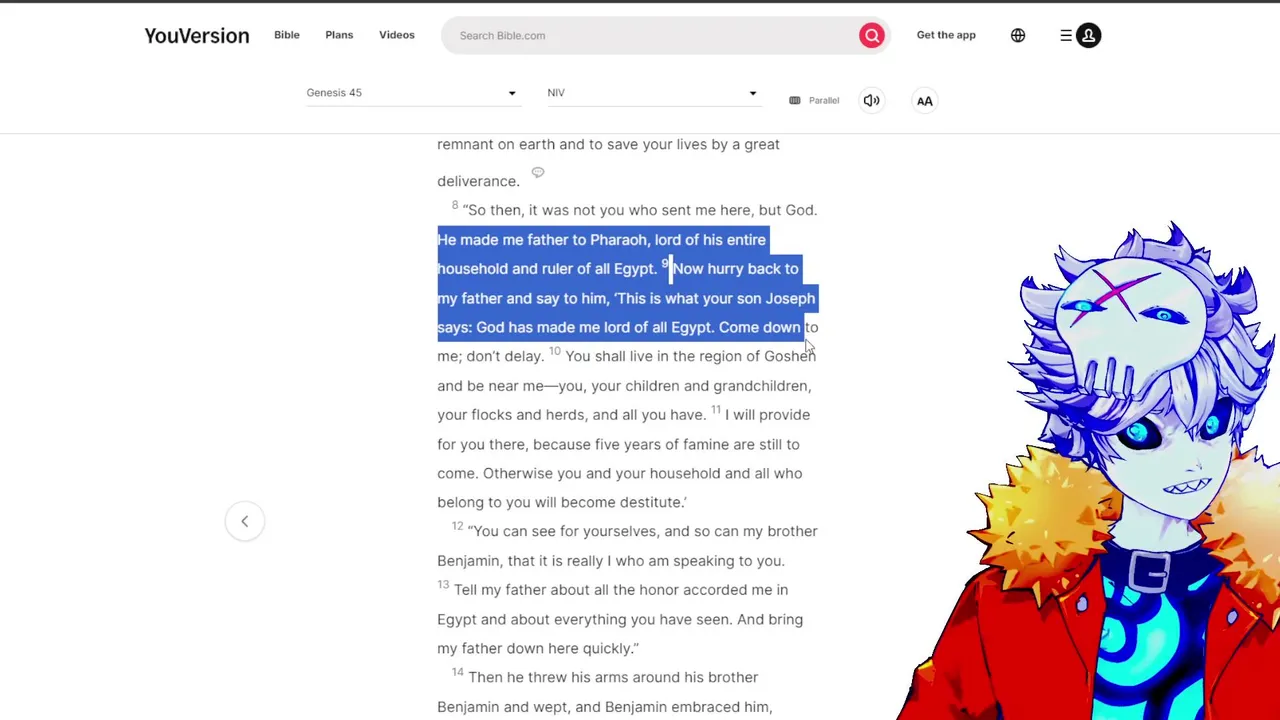Click the verse note bubble icon
This screenshot has width=1280, height=720.
[538, 173]
